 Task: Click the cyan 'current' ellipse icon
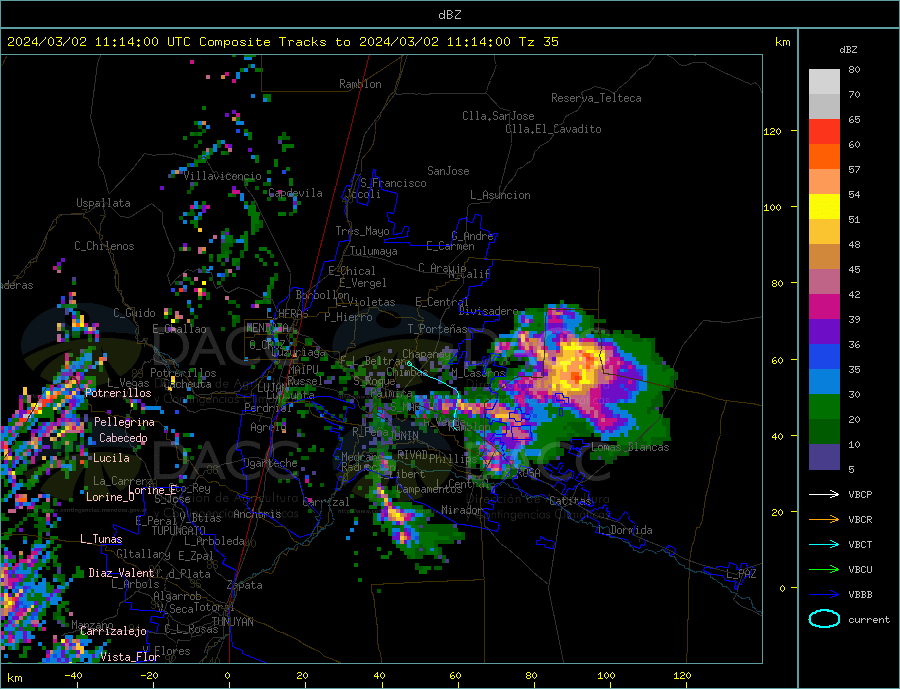coord(824,619)
